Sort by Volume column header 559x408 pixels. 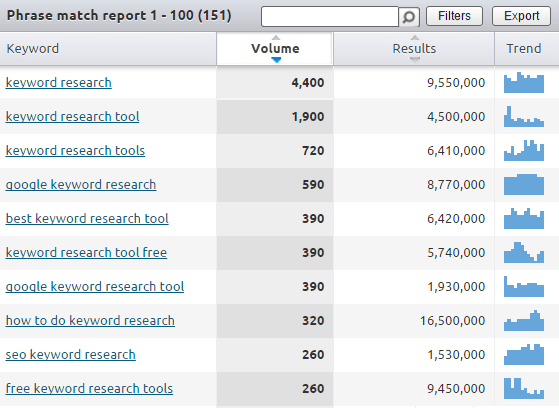click(275, 49)
